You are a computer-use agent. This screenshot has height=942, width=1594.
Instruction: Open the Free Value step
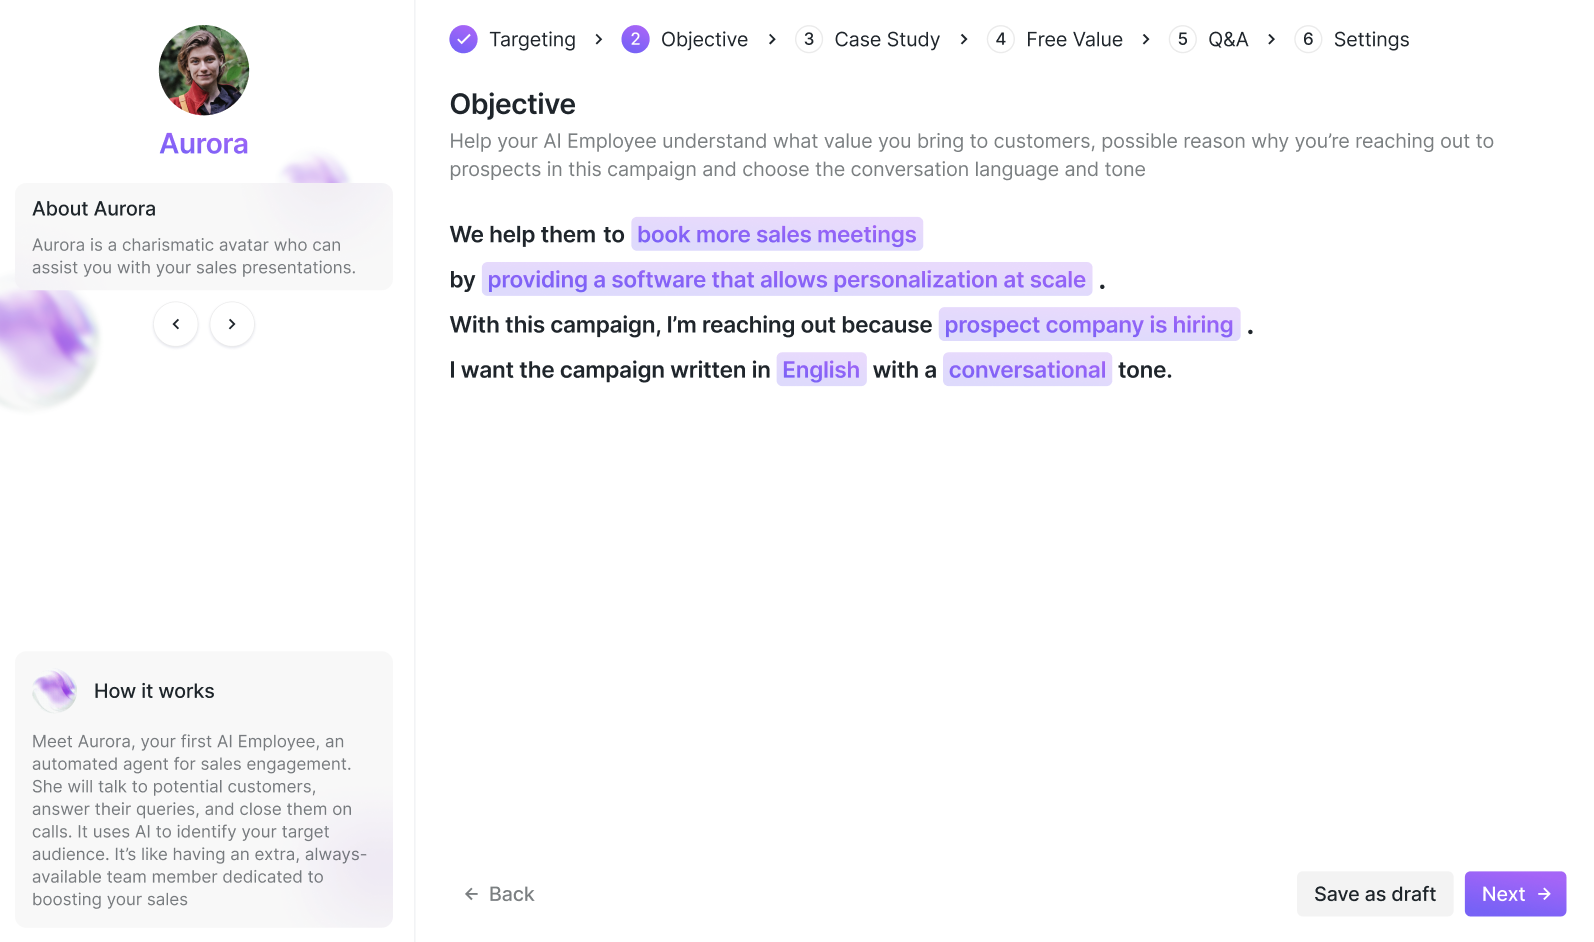1074,39
